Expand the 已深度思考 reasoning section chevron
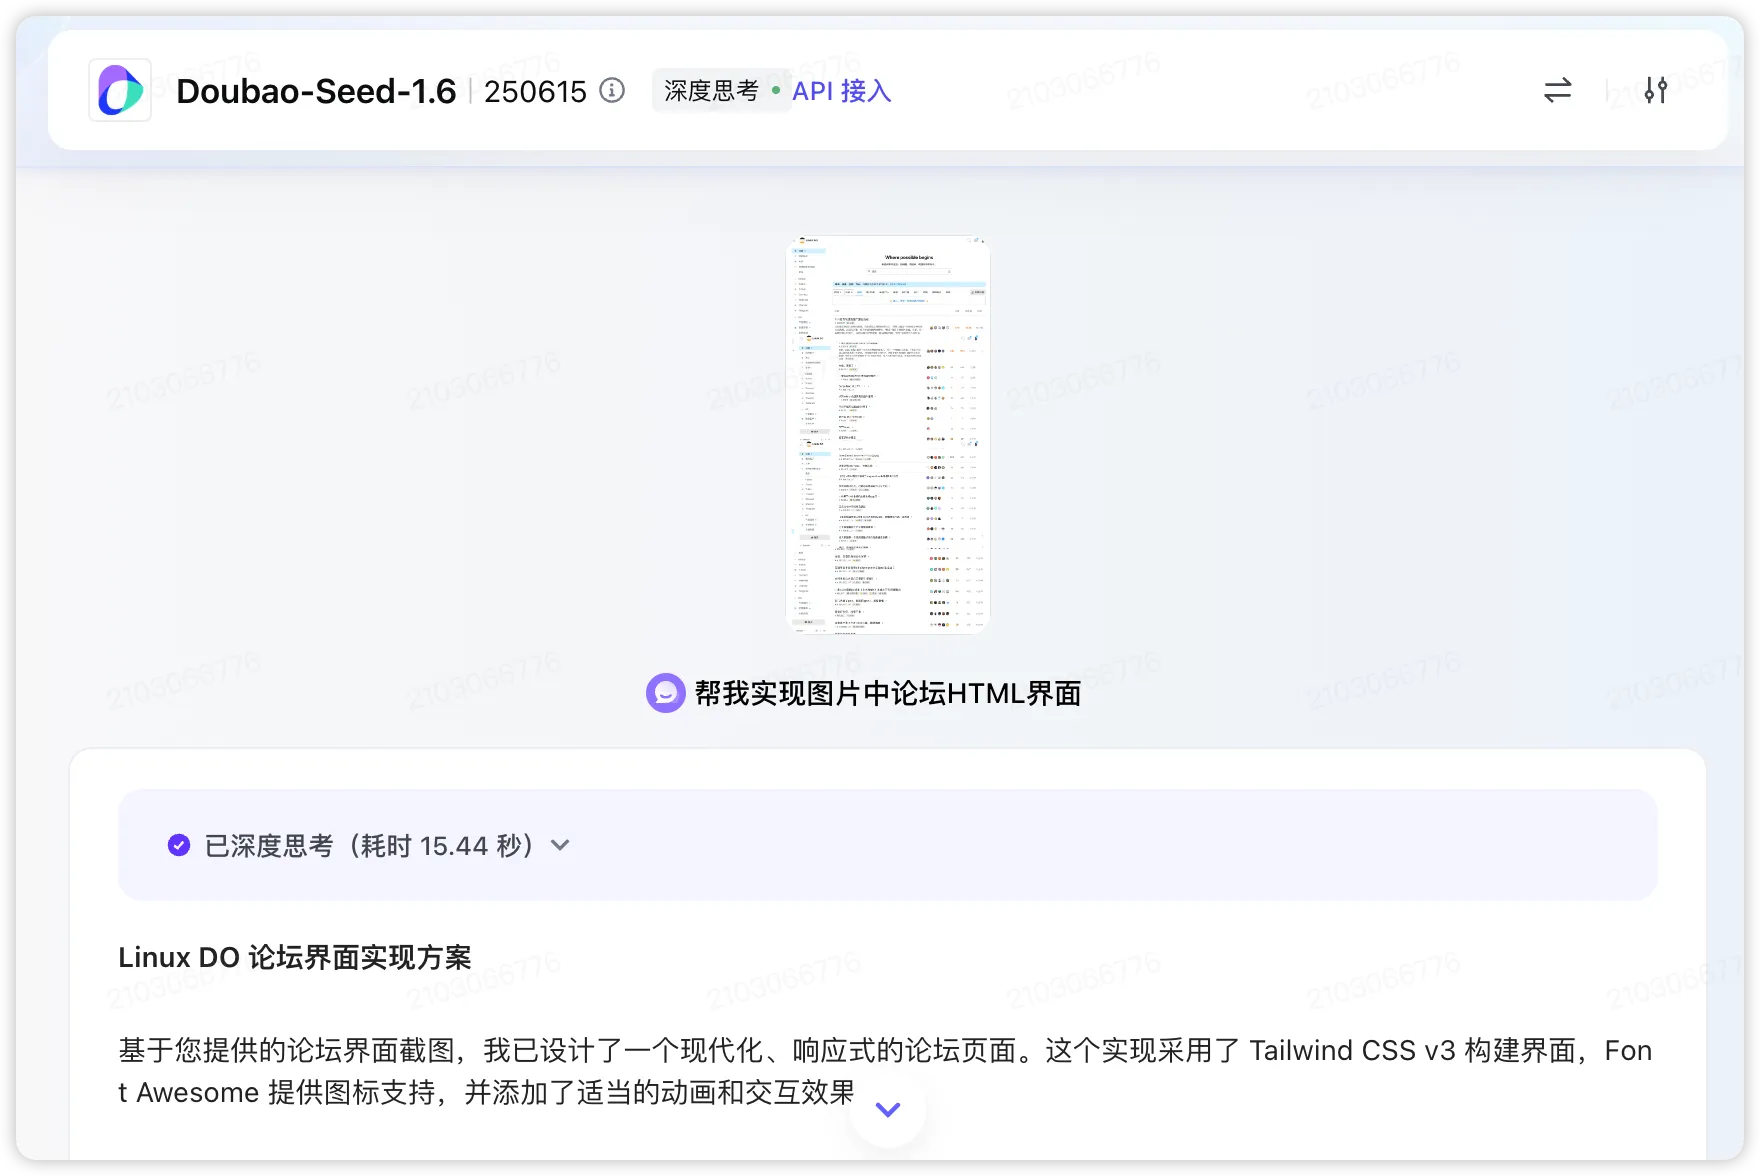 coord(560,845)
